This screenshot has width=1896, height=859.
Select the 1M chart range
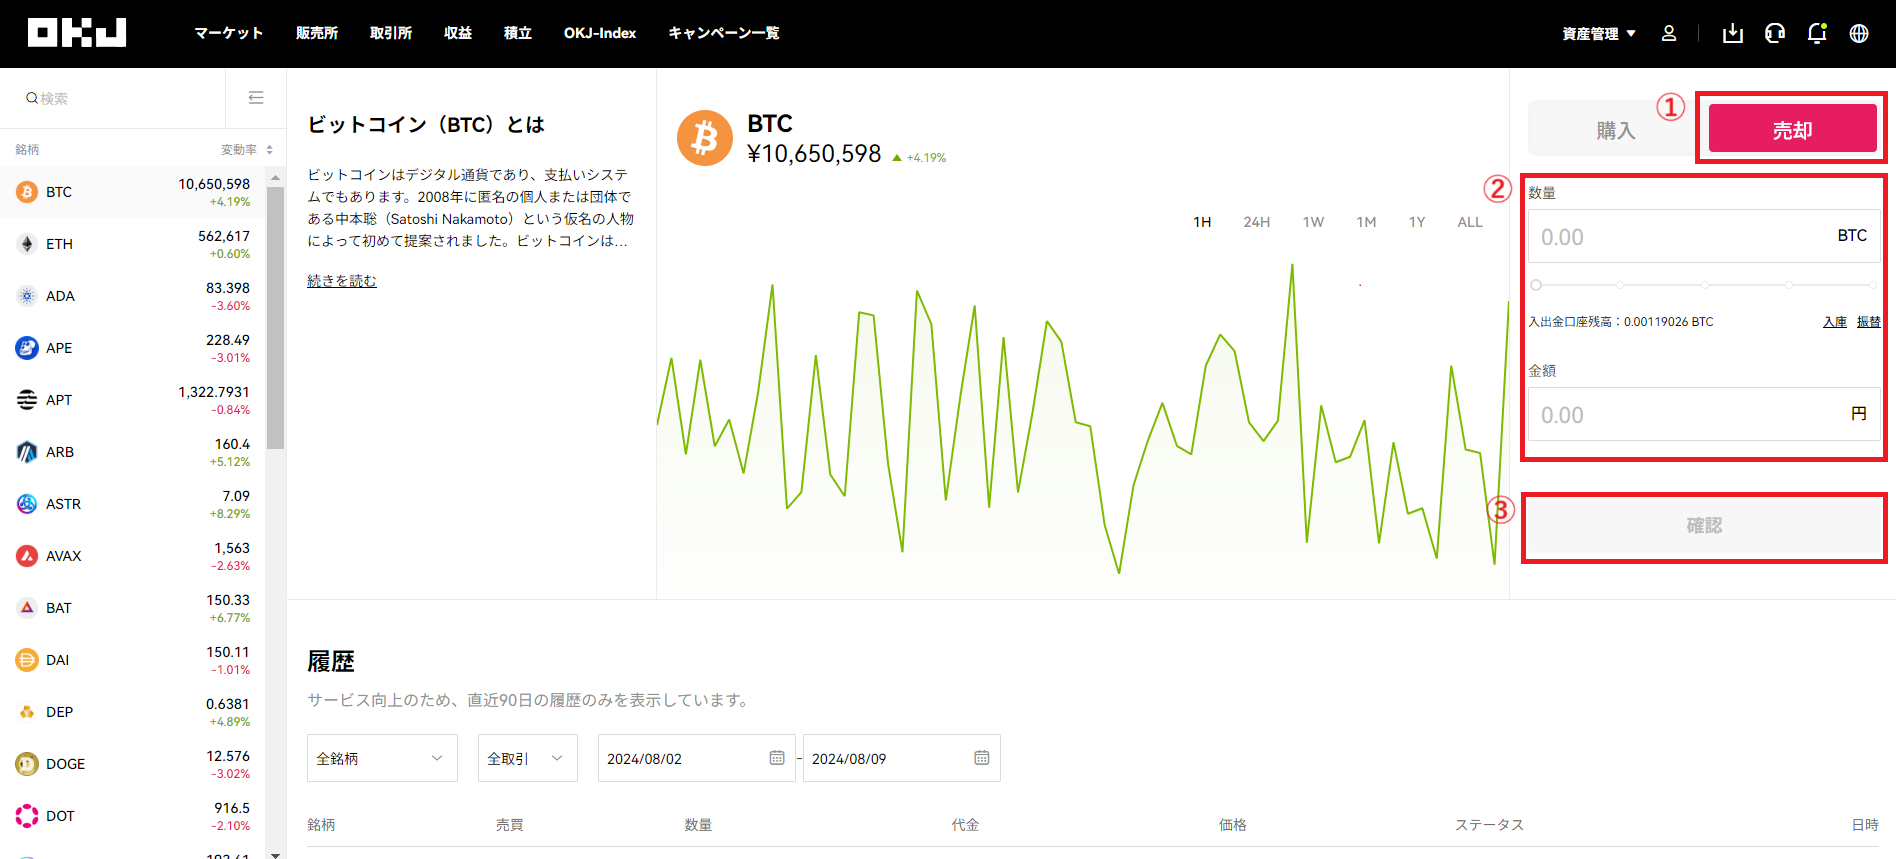(1366, 222)
